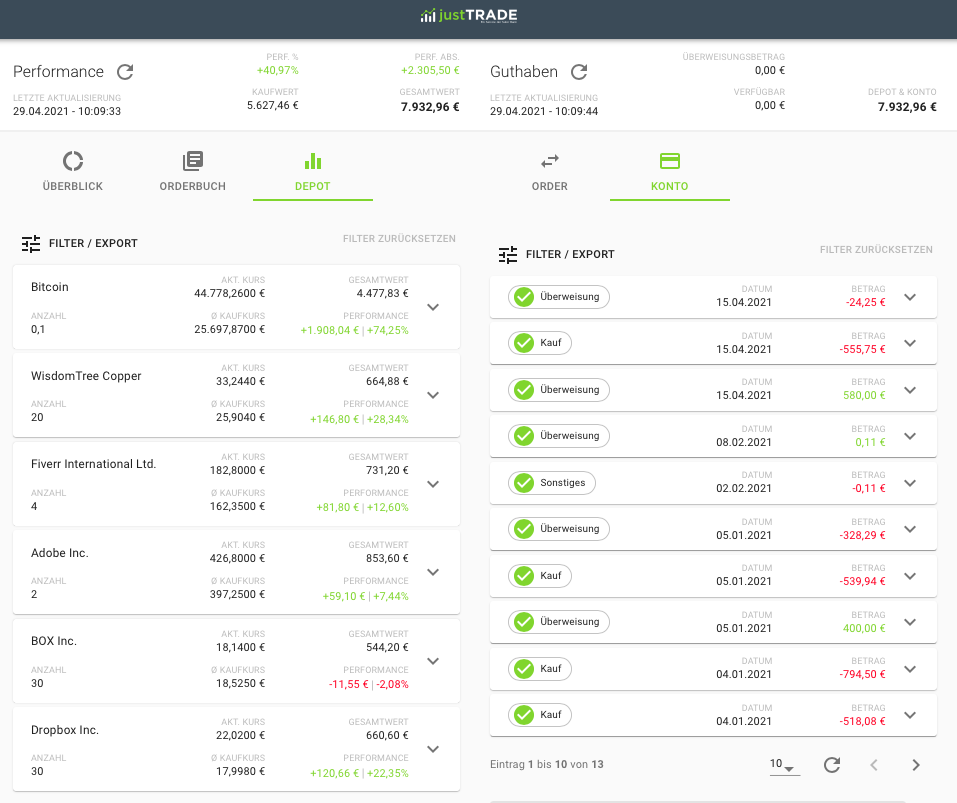Open account Filter / Export settings icon

508,254
